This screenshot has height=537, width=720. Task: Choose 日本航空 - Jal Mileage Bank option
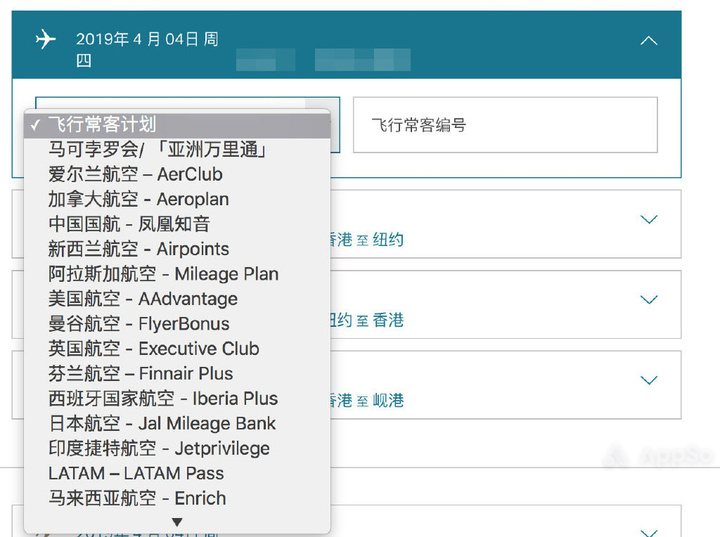177,424
